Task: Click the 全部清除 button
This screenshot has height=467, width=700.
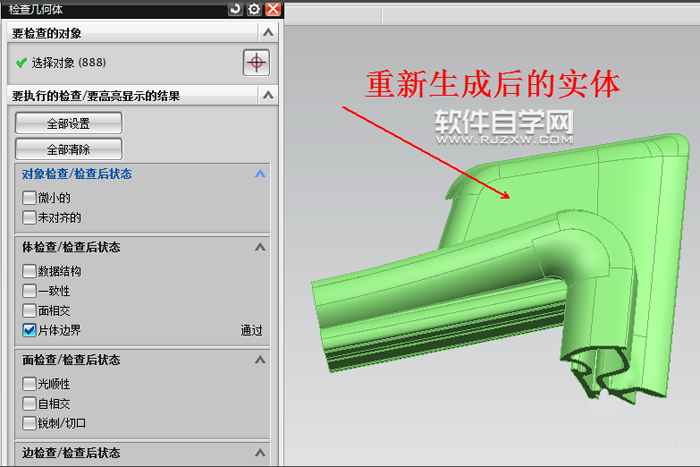Action: point(68,149)
